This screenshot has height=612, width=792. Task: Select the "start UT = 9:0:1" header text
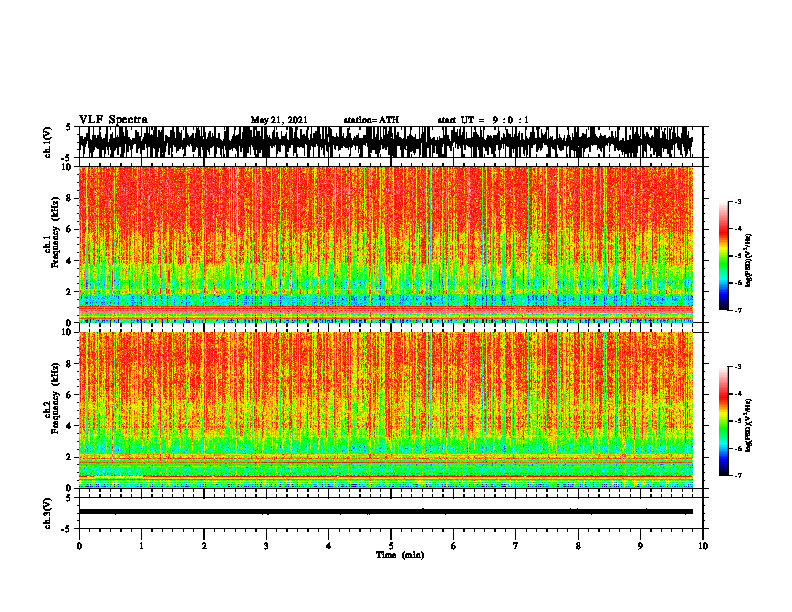(x=483, y=120)
